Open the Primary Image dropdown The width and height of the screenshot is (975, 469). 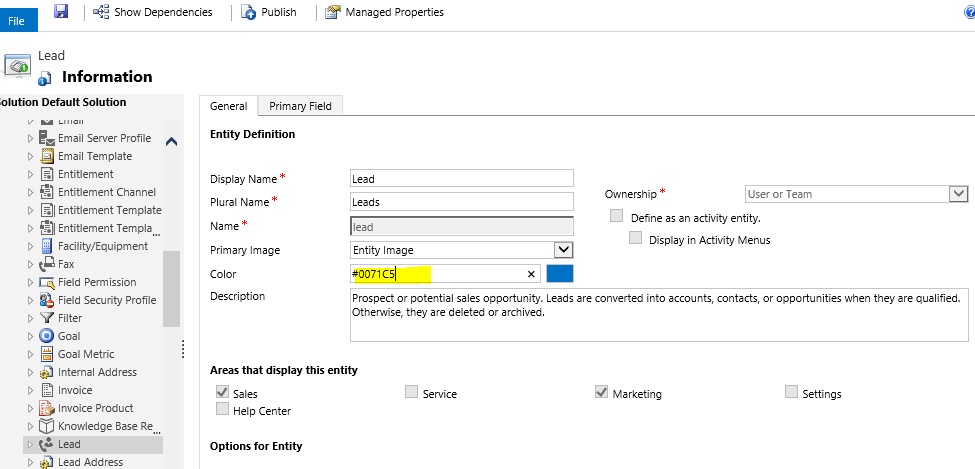tap(563, 250)
